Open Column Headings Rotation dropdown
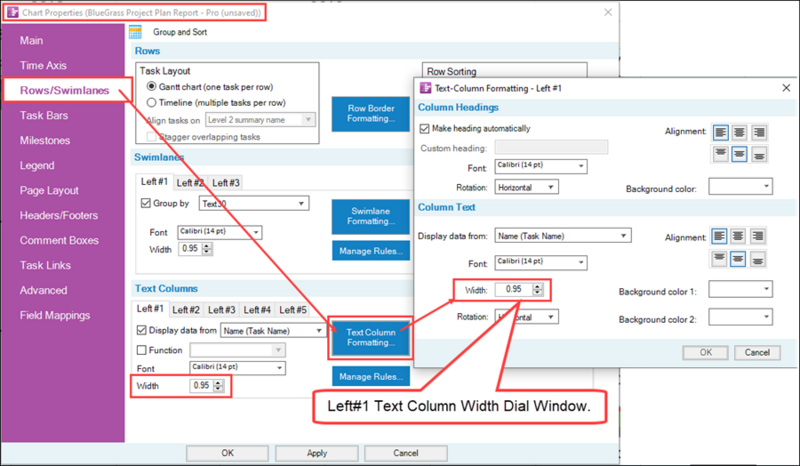This screenshot has height=466, width=800. click(527, 187)
